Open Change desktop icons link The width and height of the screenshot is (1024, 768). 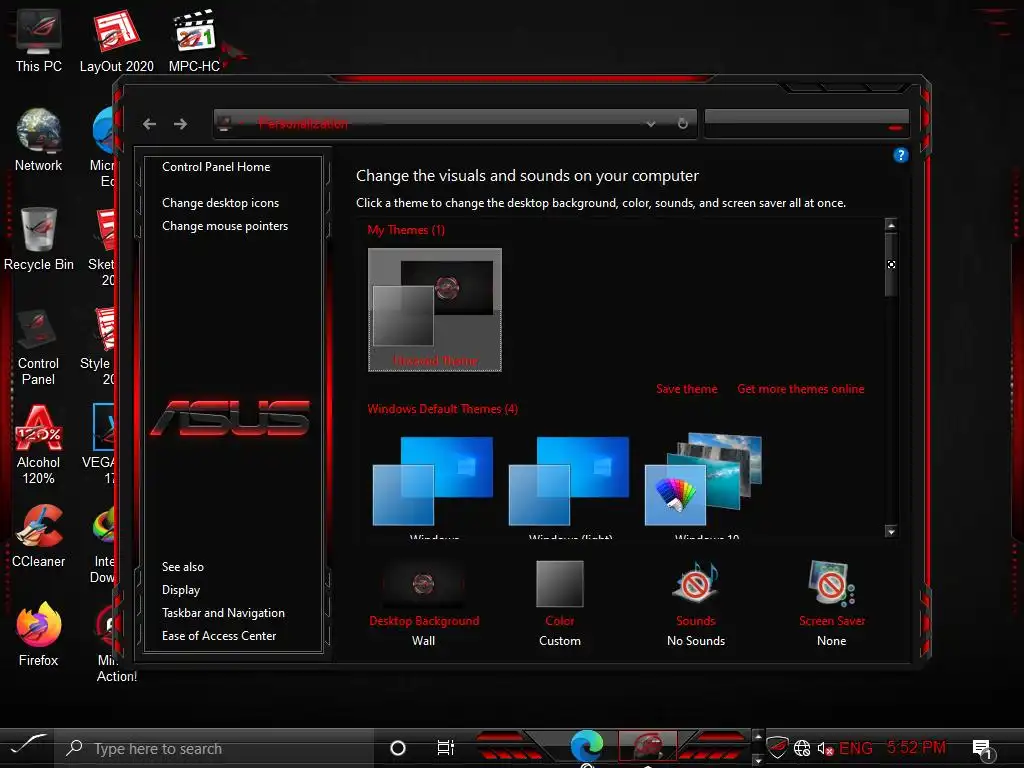point(221,202)
